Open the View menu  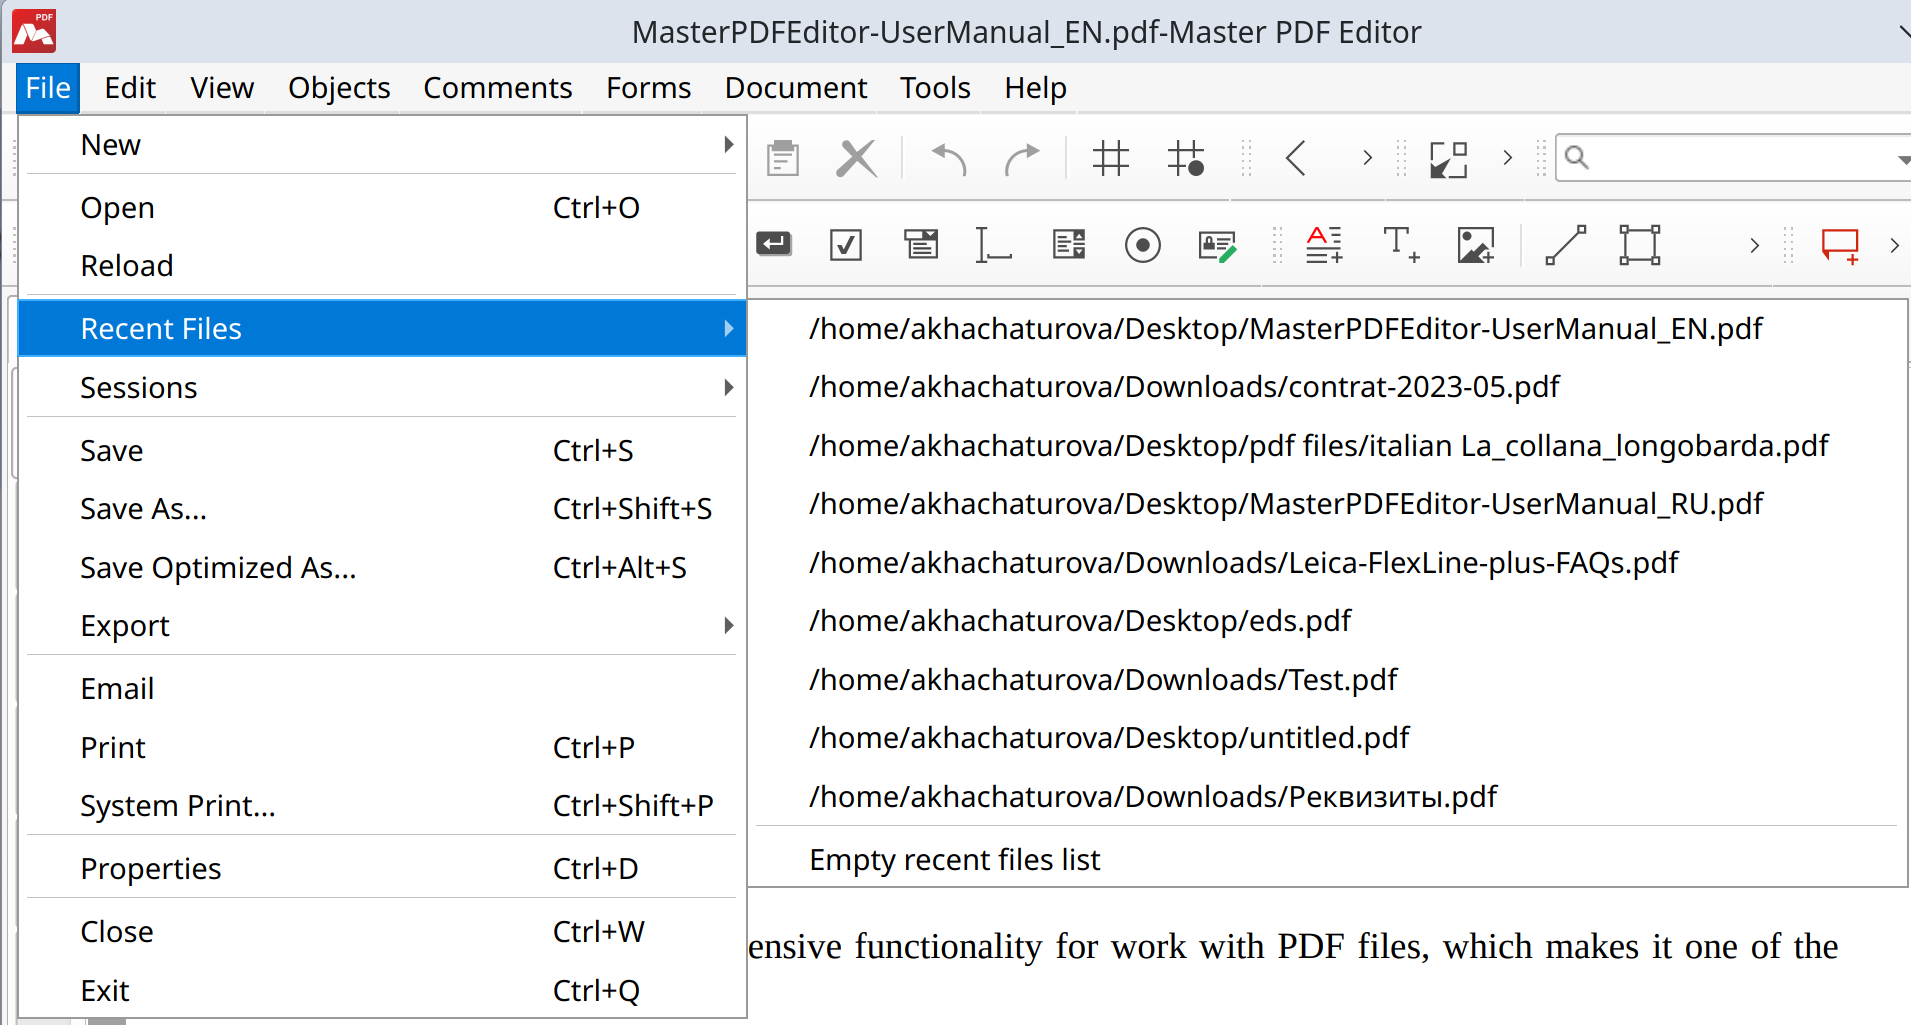222,88
